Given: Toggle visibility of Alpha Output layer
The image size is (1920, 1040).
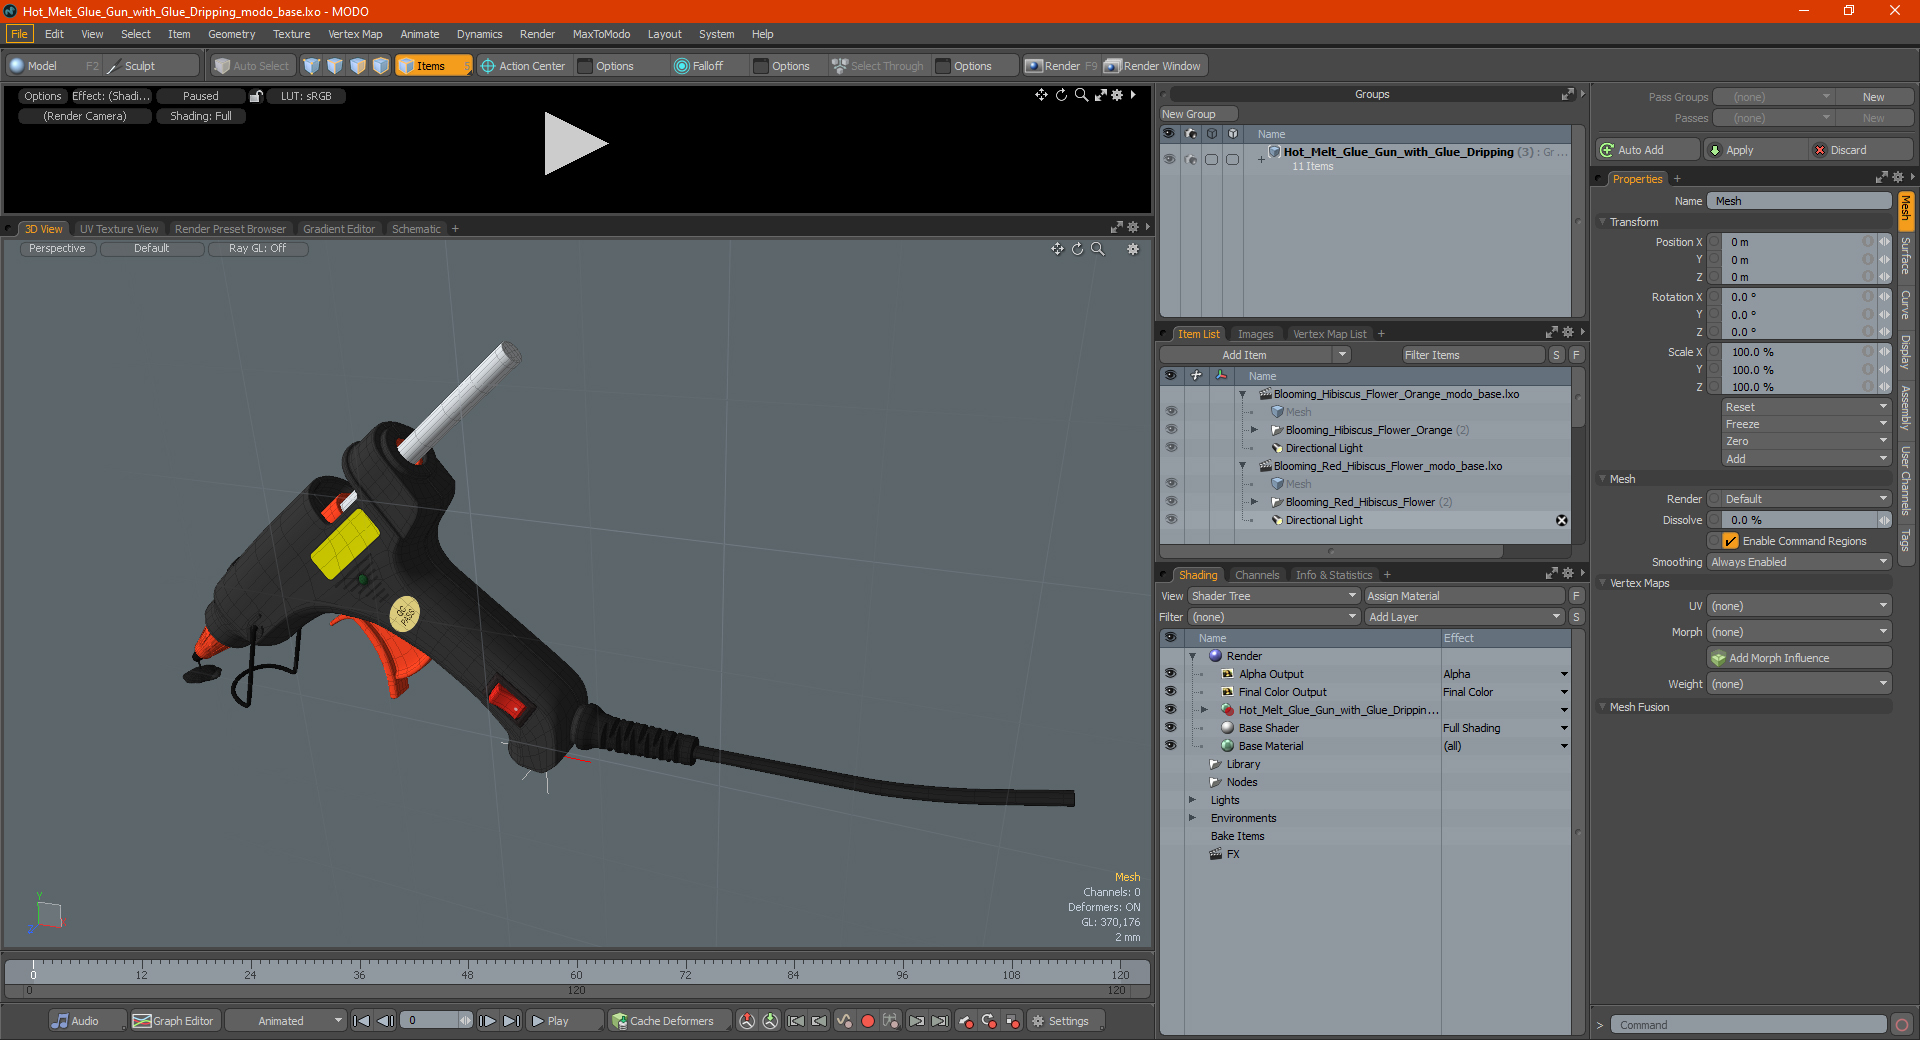Looking at the screenshot, I should pyautogui.click(x=1171, y=674).
